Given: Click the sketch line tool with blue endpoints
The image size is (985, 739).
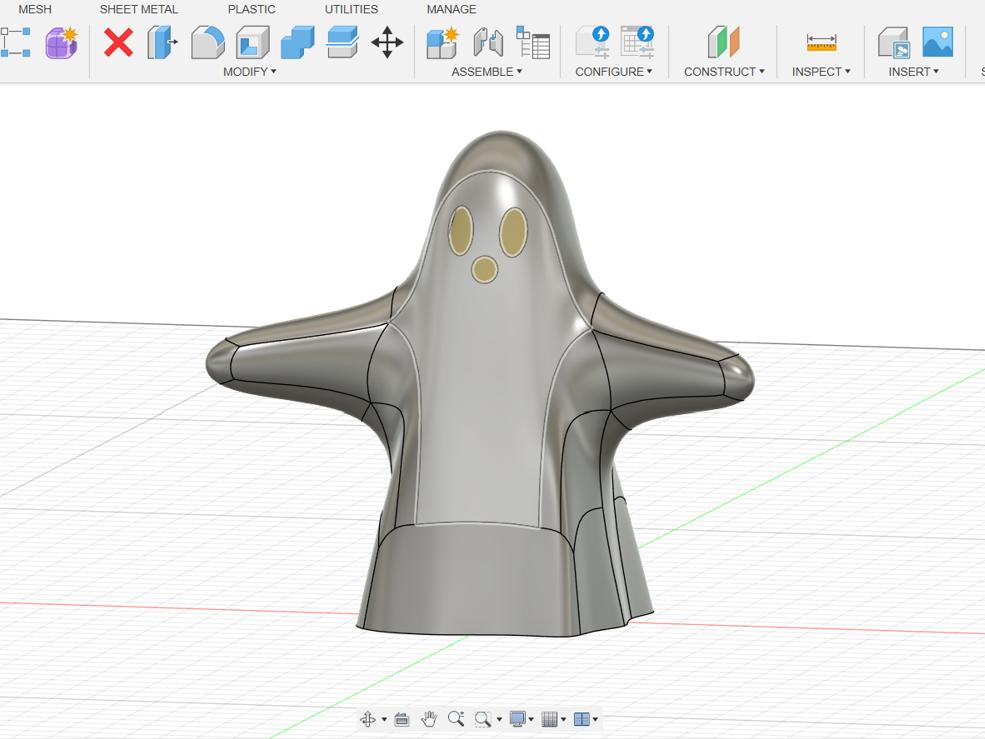Looking at the screenshot, I should coord(15,43).
